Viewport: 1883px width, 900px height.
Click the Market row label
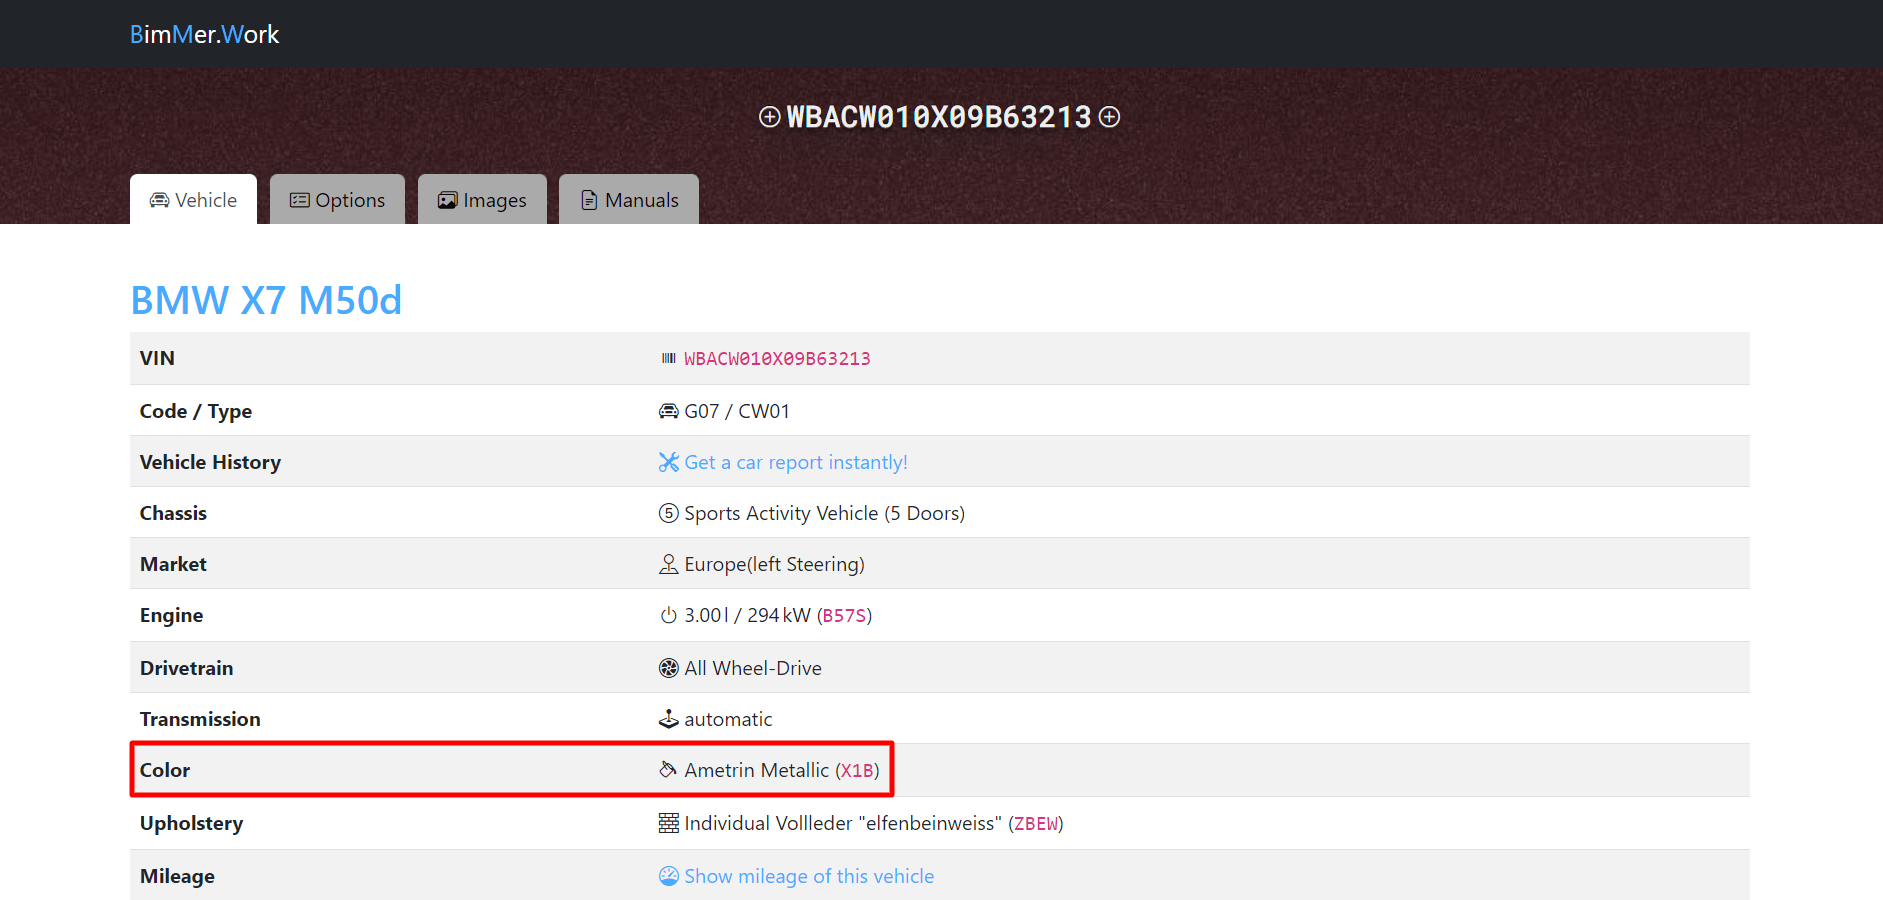pos(173,564)
